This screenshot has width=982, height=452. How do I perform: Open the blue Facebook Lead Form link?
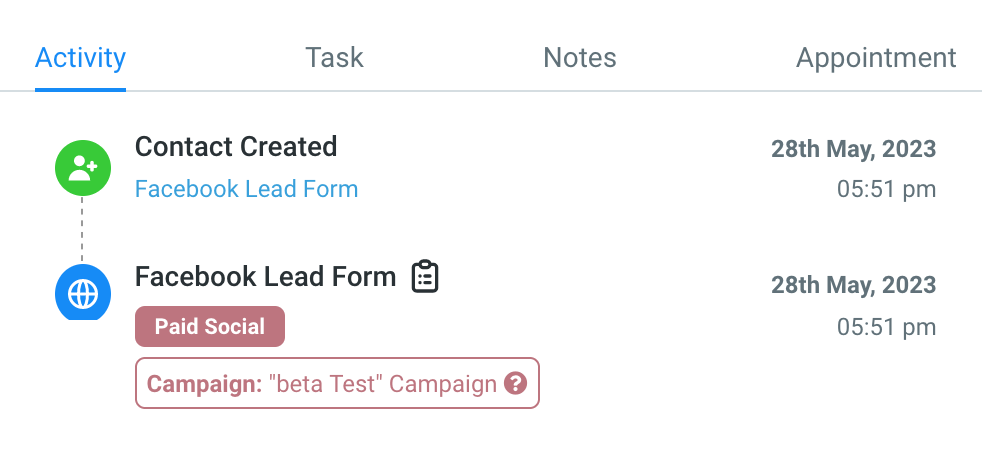pos(246,189)
